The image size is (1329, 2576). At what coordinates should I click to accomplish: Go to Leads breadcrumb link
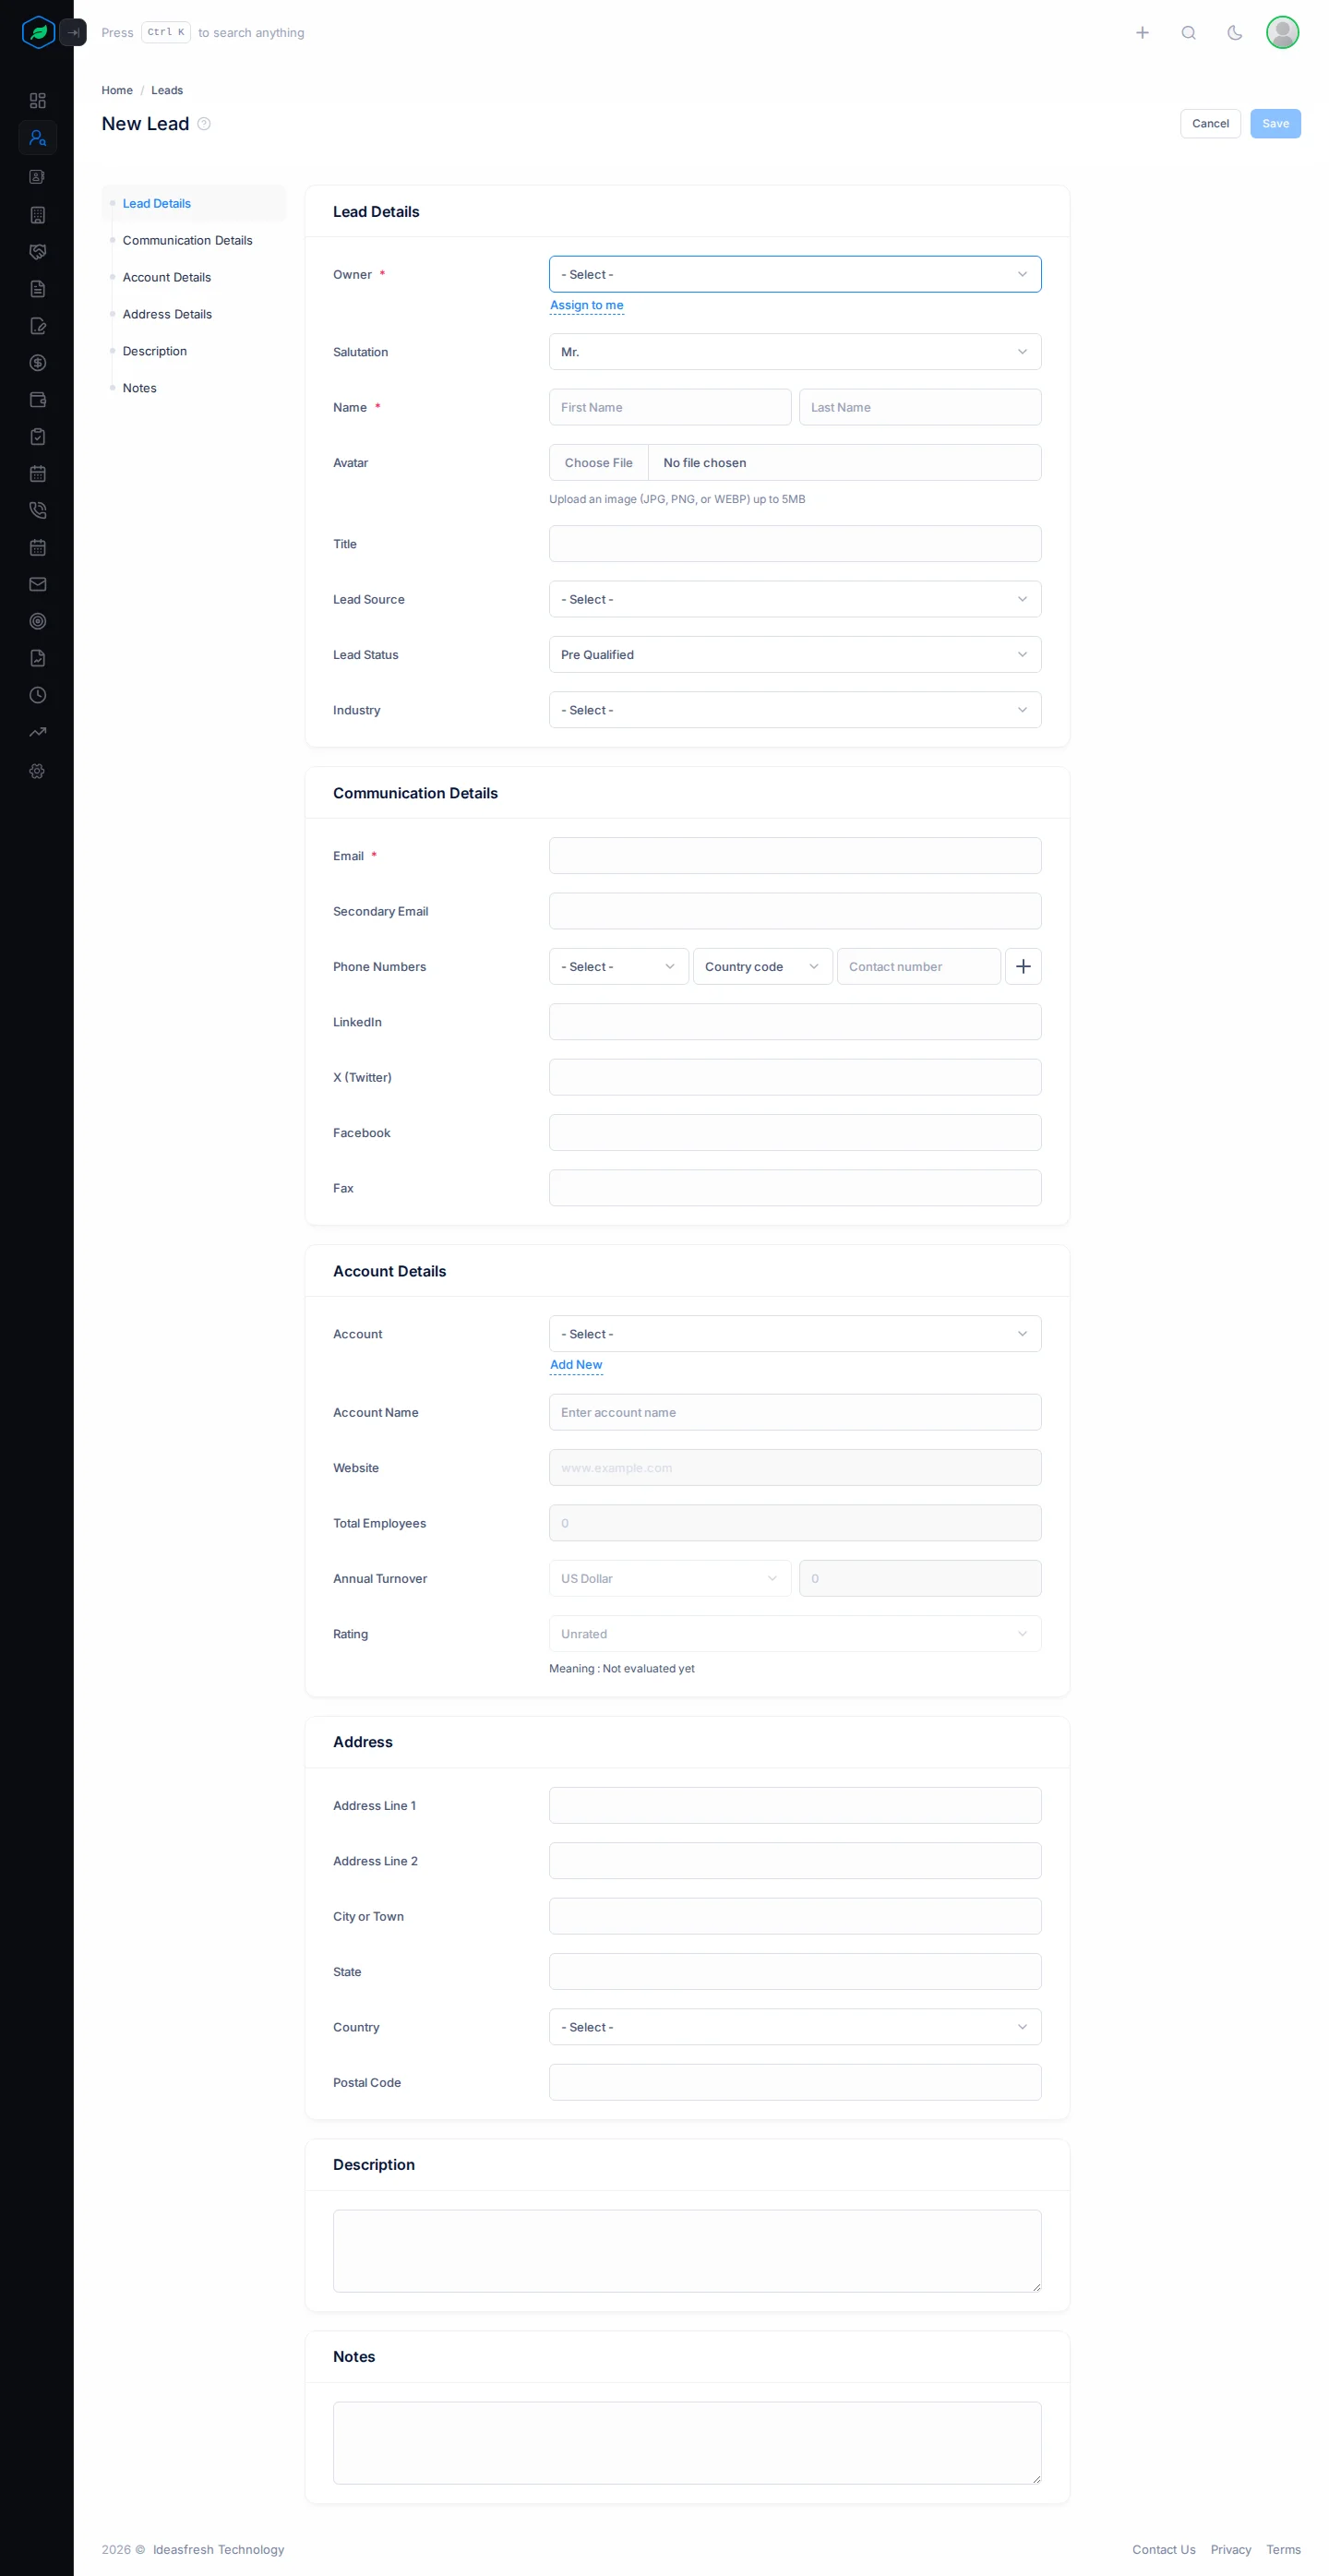(x=166, y=91)
